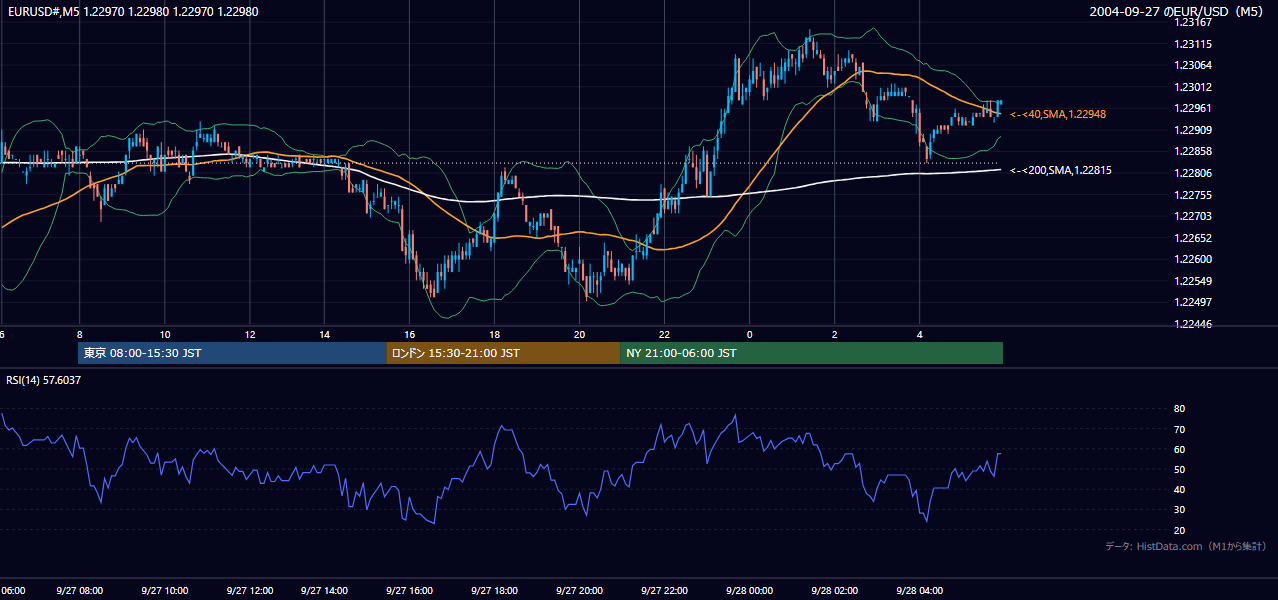Click hour label 10 below price chart
The image size is (1278, 600).
[165, 334]
